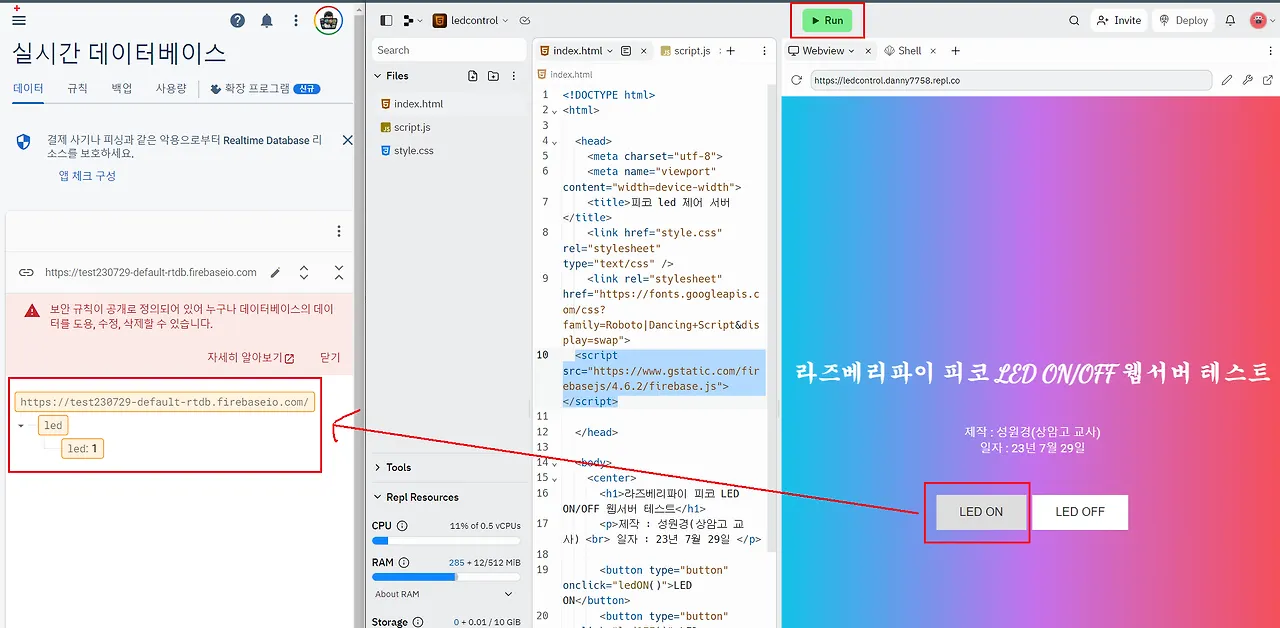
Task: Open Replit search magnifier icon
Action: tap(1074, 20)
